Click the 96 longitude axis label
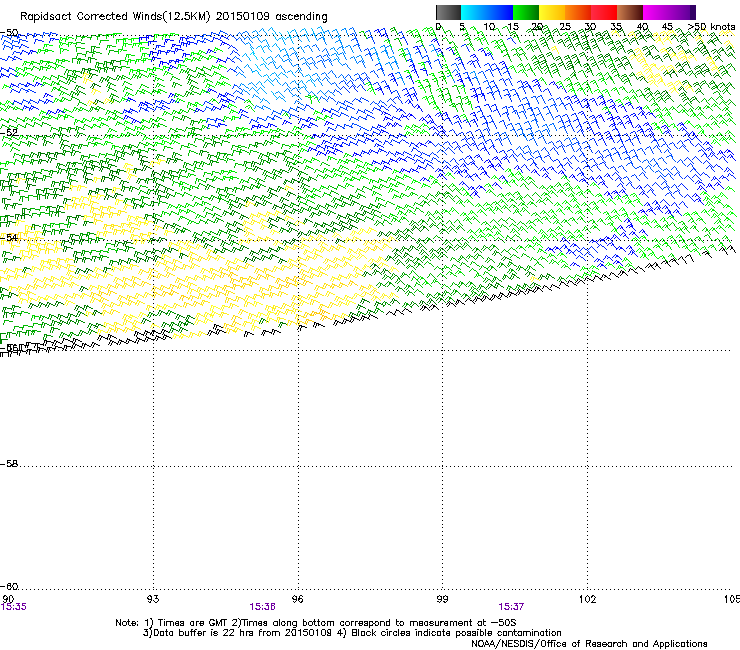 point(297,599)
